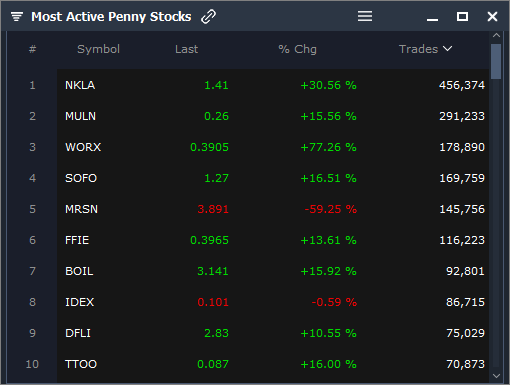Click the -59.25 % change value
This screenshot has height=385, width=510.
click(331, 209)
